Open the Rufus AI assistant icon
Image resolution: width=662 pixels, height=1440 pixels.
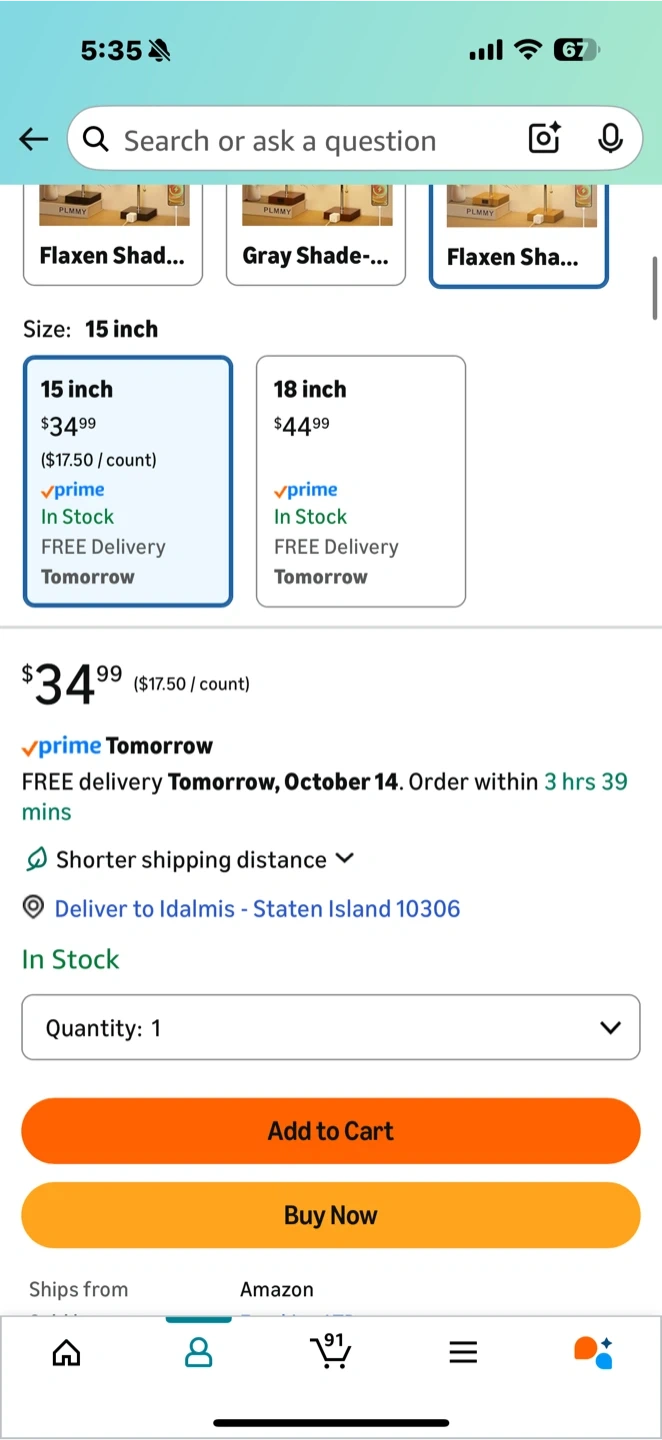click(x=593, y=1352)
